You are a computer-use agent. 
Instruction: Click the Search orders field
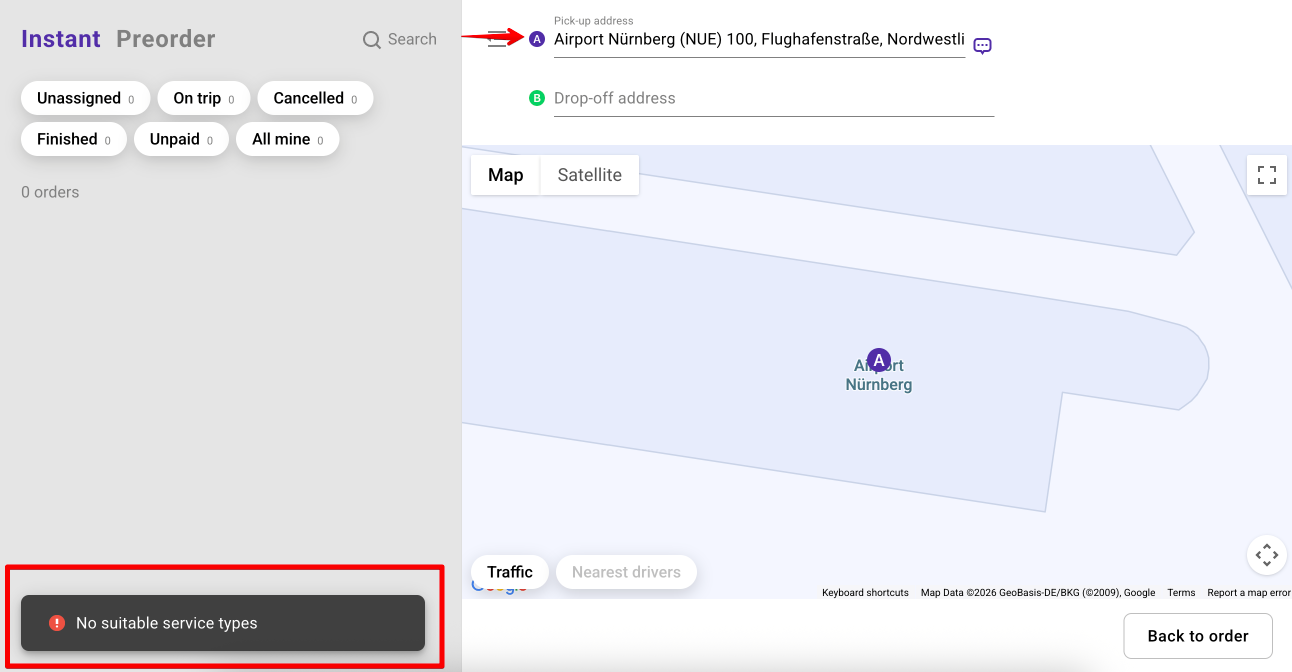point(400,39)
